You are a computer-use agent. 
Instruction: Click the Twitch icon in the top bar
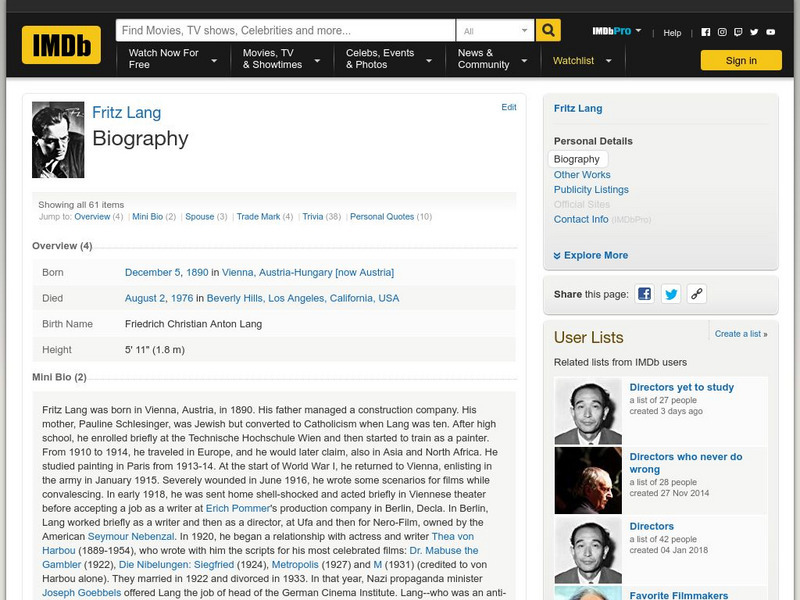click(739, 31)
